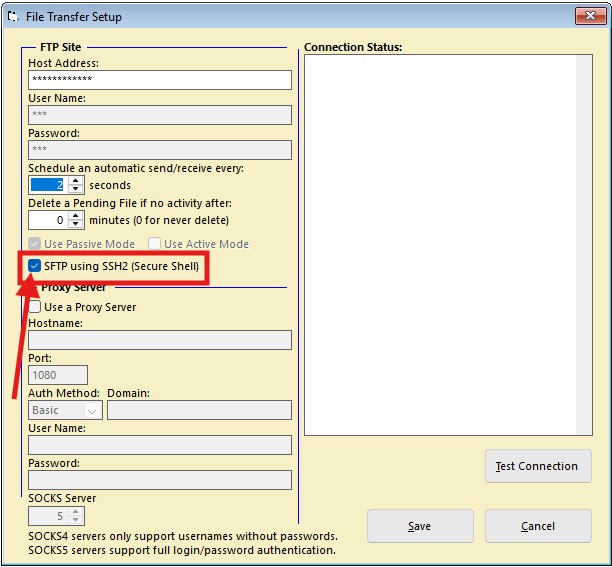
Task: Click the 'Host Address:' label text
Action: coord(64,63)
